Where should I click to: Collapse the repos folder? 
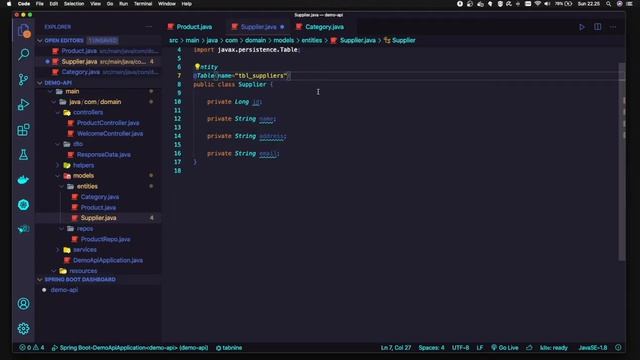click(x=62, y=229)
